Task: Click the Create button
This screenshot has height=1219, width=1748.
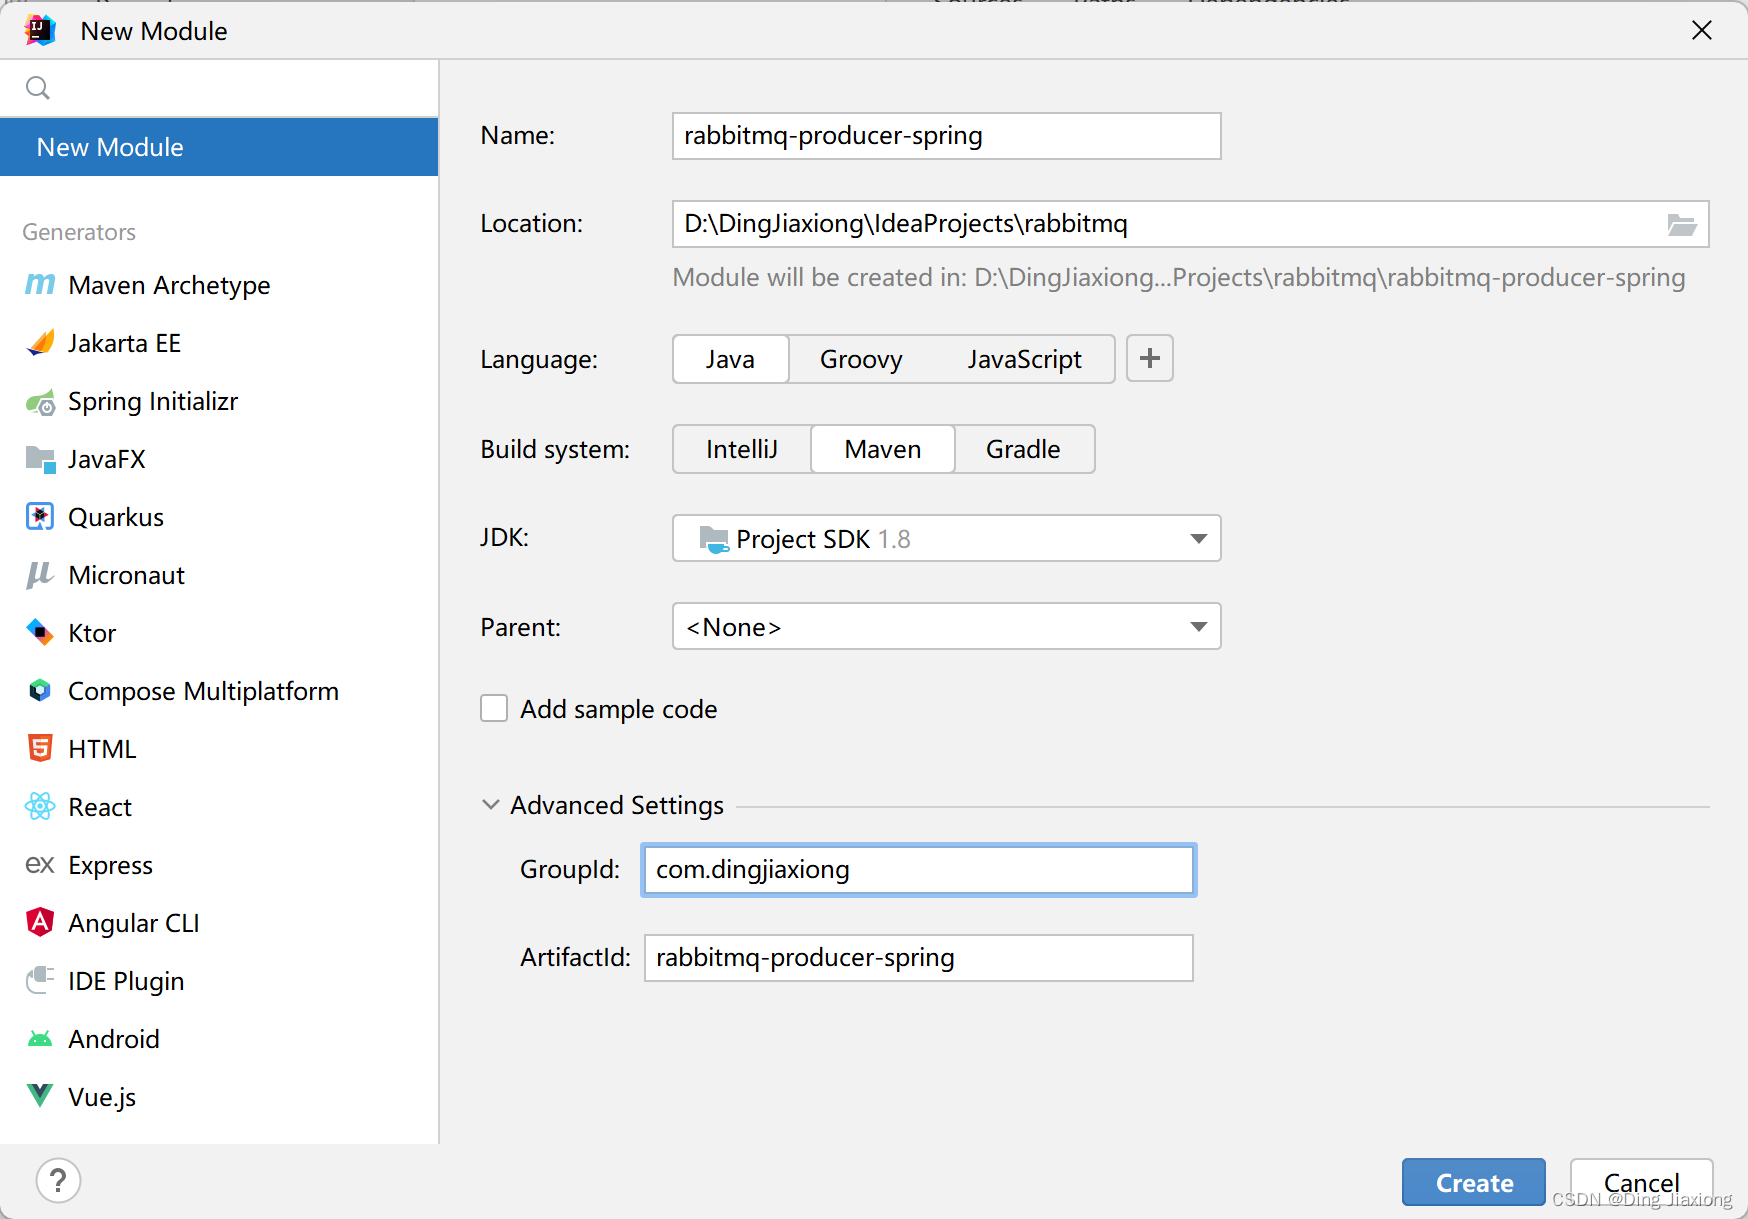Action: (1474, 1182)
